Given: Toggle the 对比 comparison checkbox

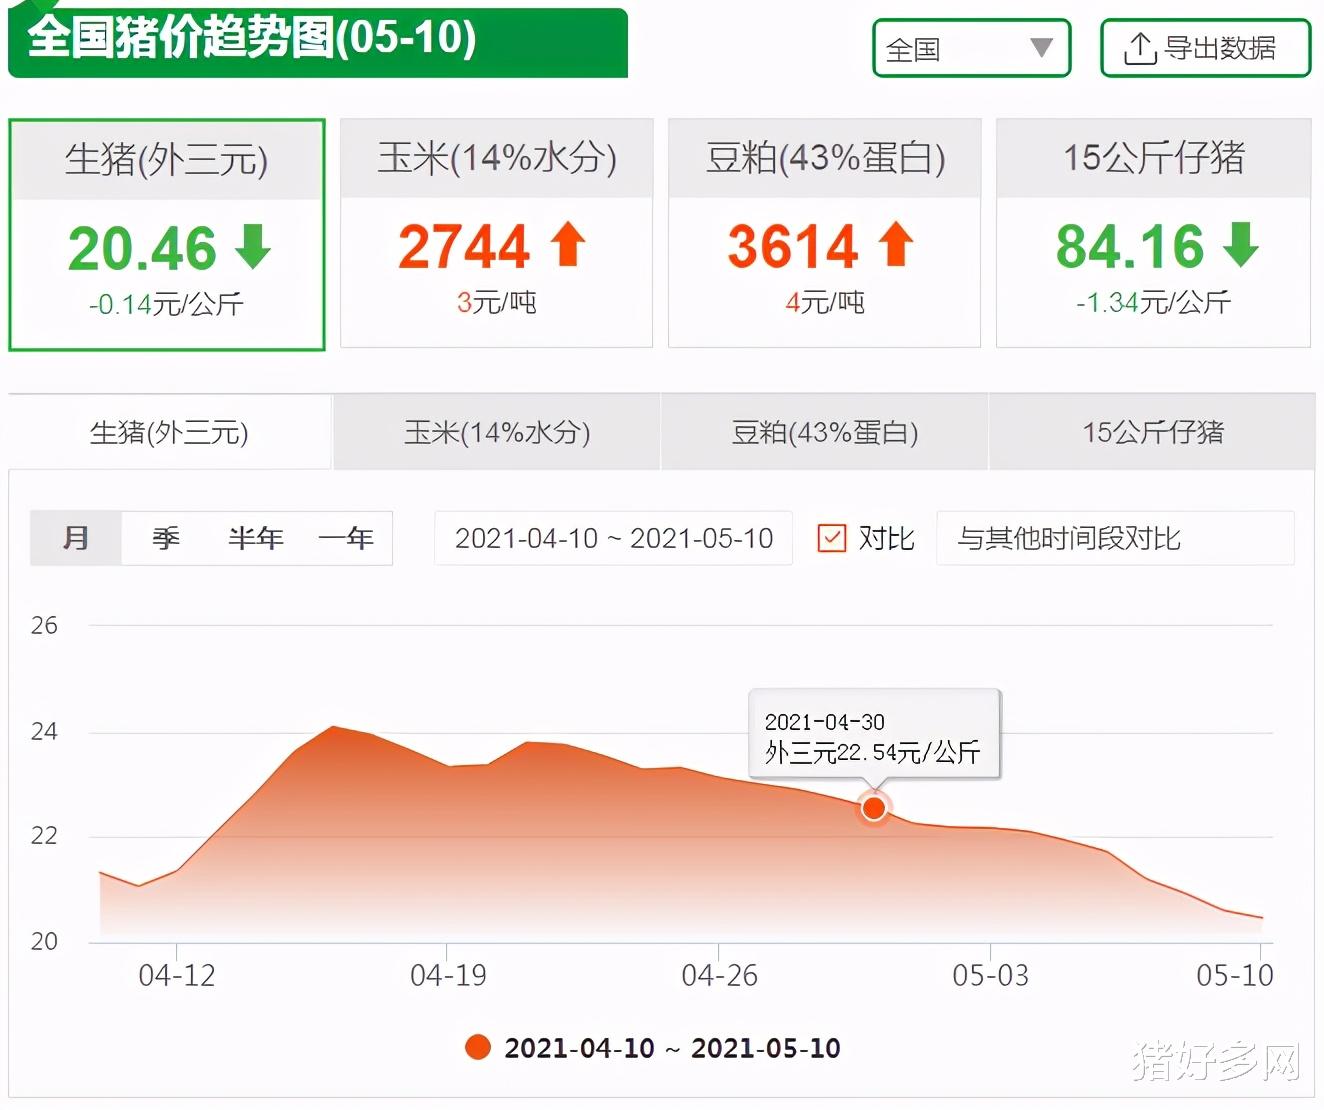Looking at the screenshot, I should (x=832, y=538).
